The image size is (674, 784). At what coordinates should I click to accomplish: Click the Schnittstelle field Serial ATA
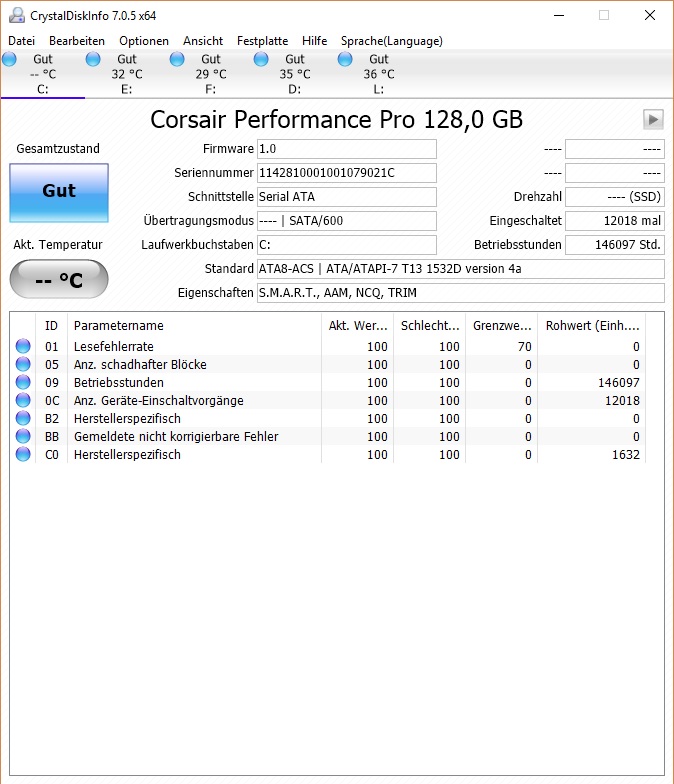[346, 197]
